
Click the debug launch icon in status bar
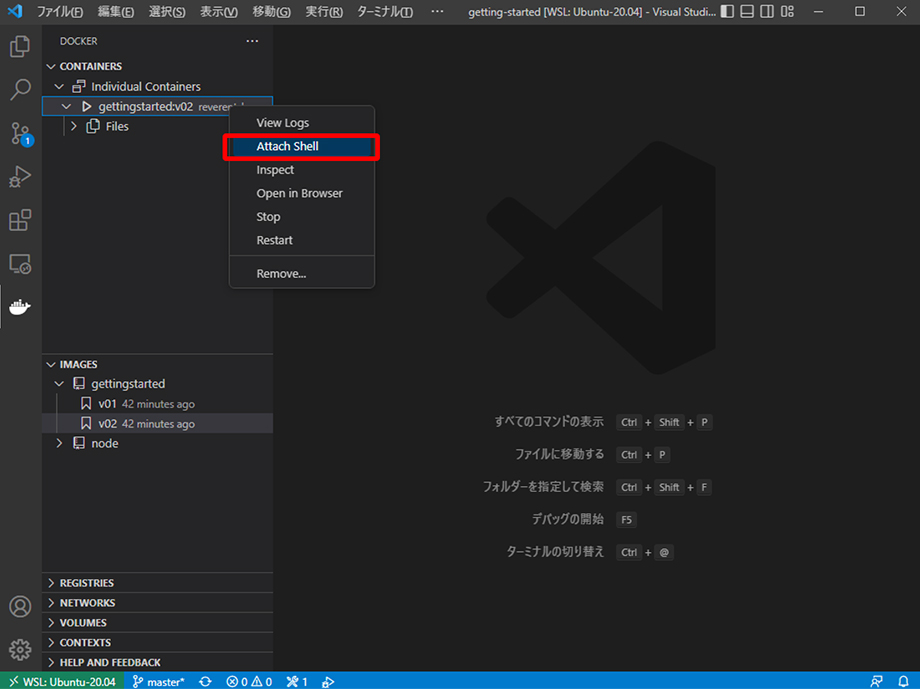(x=329, y=682)
